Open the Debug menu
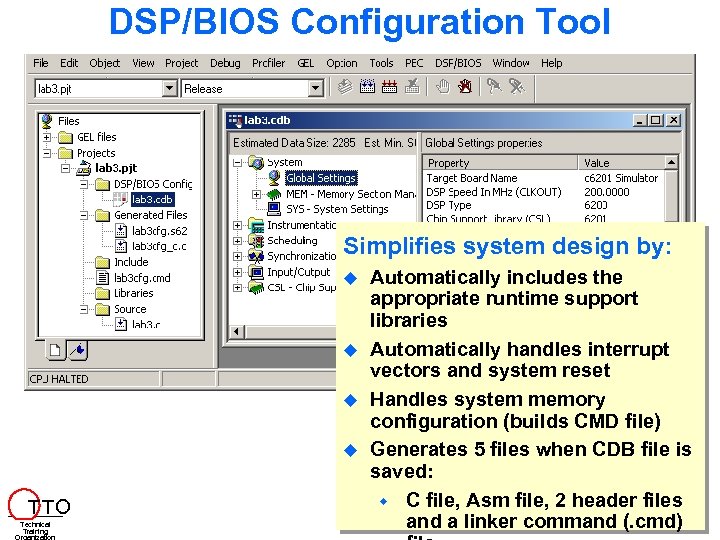This screenshot has width=720, height=540. (225, 63)
